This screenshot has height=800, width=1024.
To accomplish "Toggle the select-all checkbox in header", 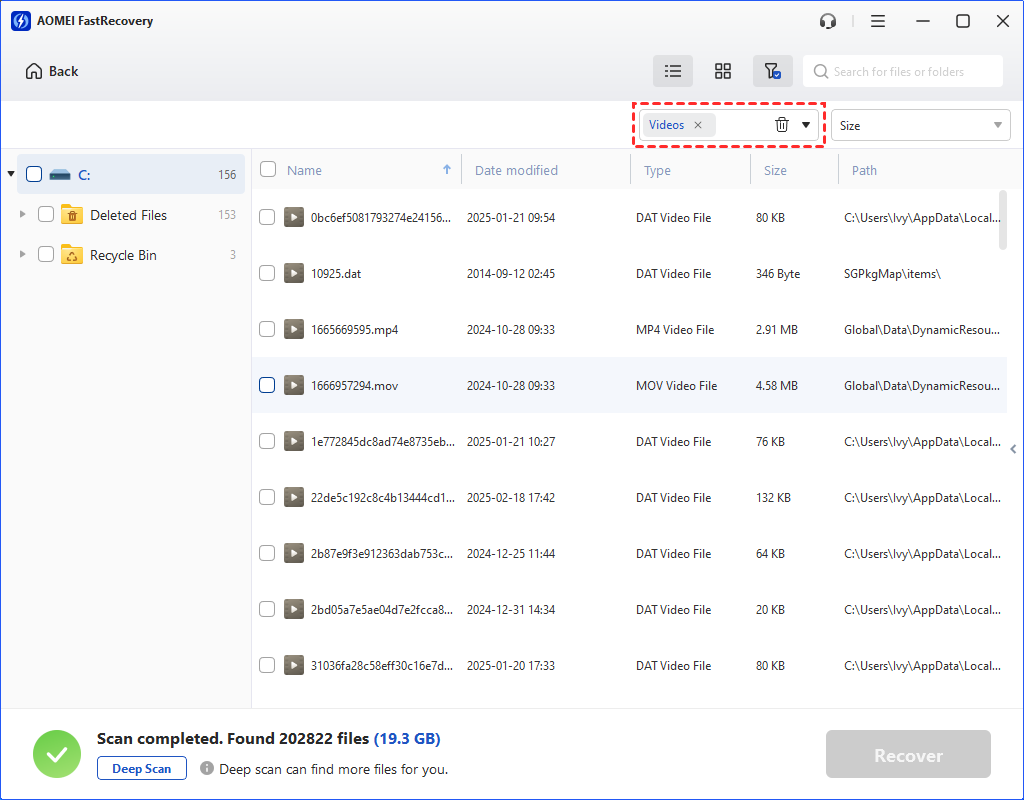I will [268, 170].
